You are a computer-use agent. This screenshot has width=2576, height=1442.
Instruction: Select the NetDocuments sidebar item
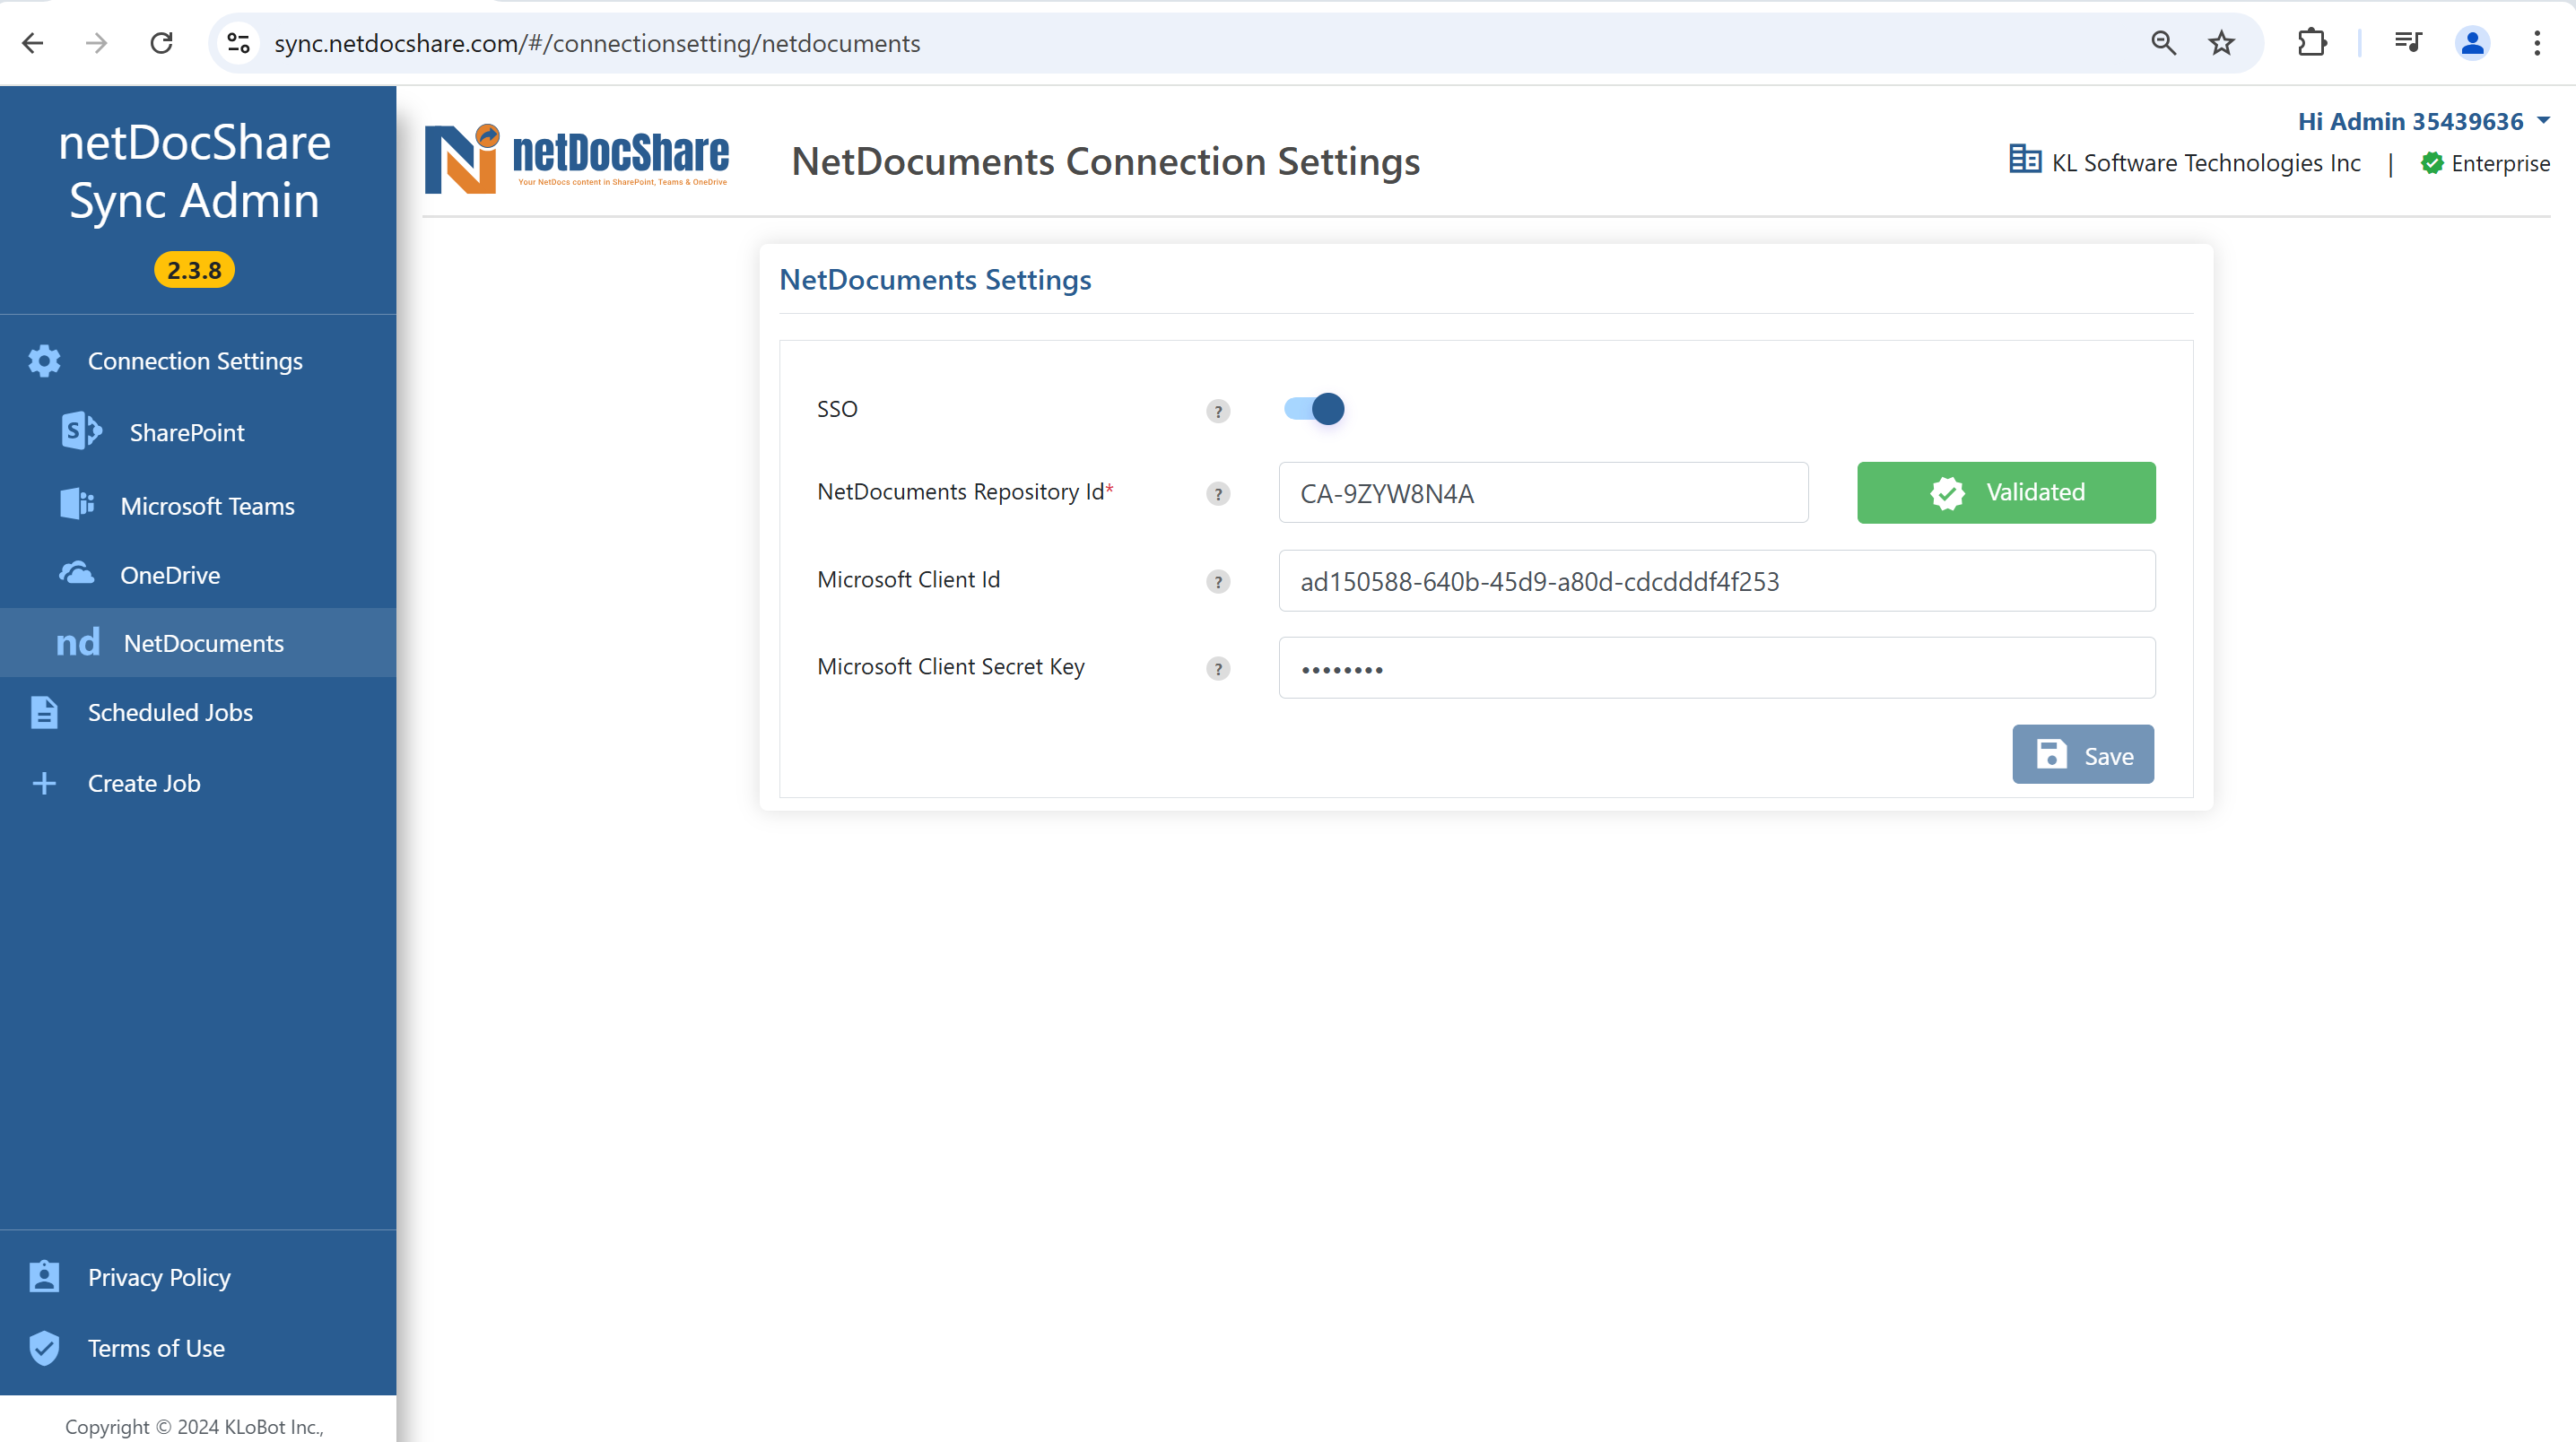(x=198, y=643)
